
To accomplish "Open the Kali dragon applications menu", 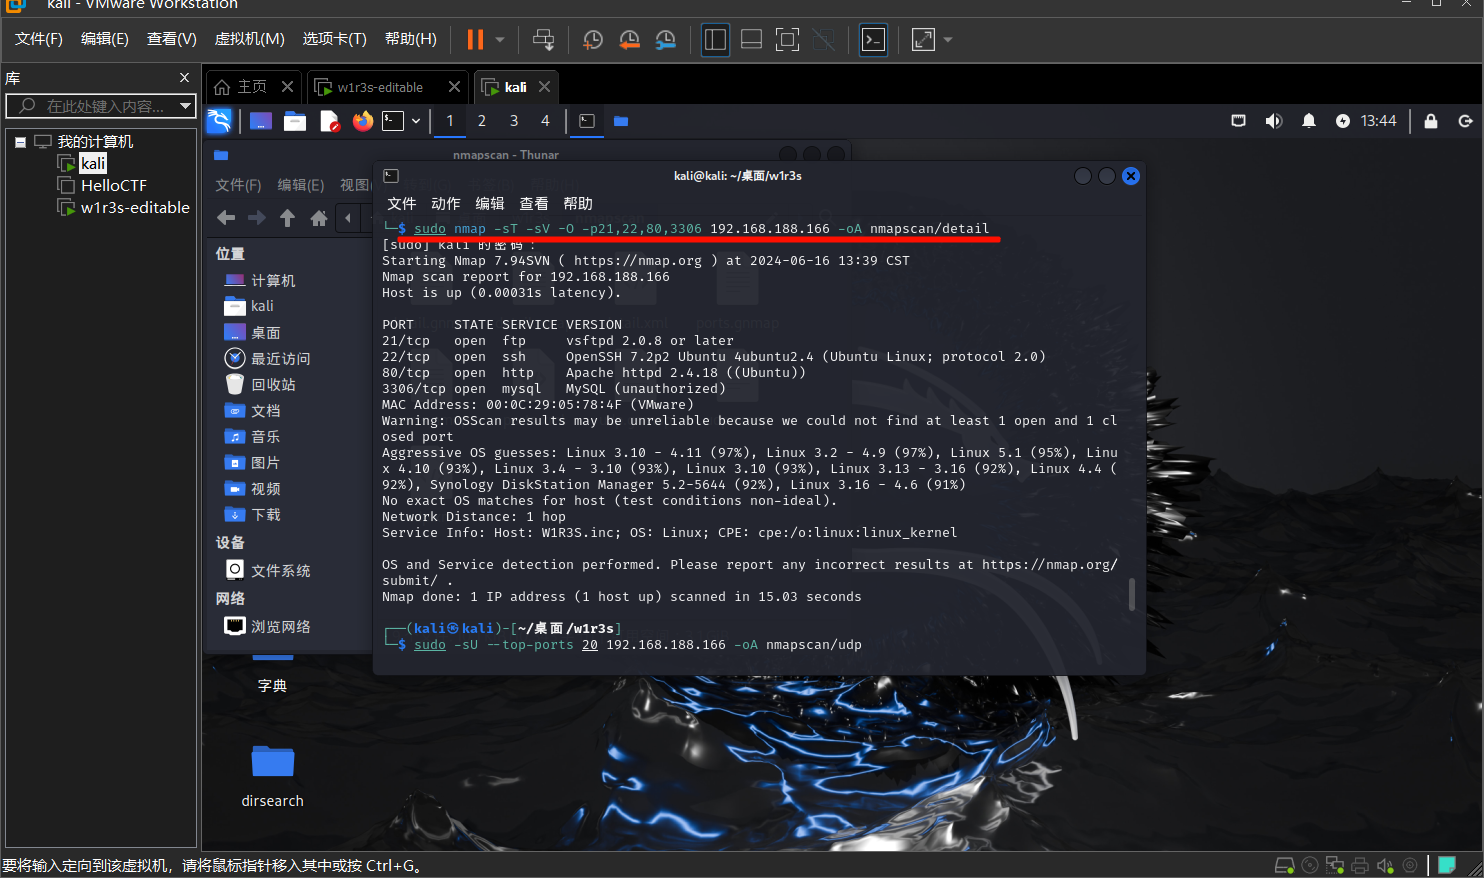I will [219, 121].
